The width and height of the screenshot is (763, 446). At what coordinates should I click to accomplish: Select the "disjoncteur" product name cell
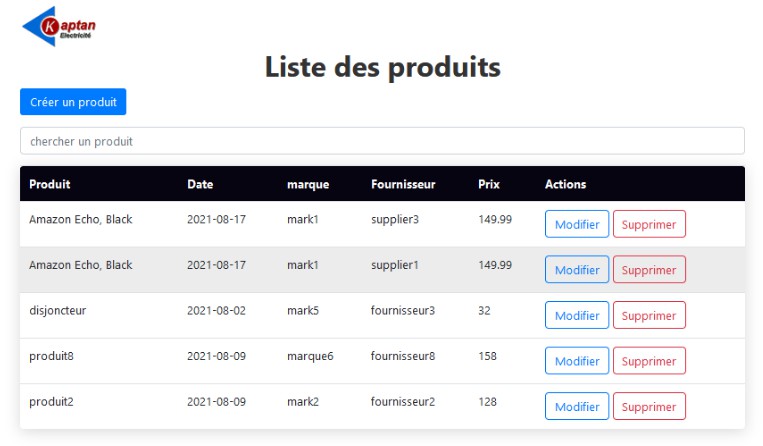(58, 310)
